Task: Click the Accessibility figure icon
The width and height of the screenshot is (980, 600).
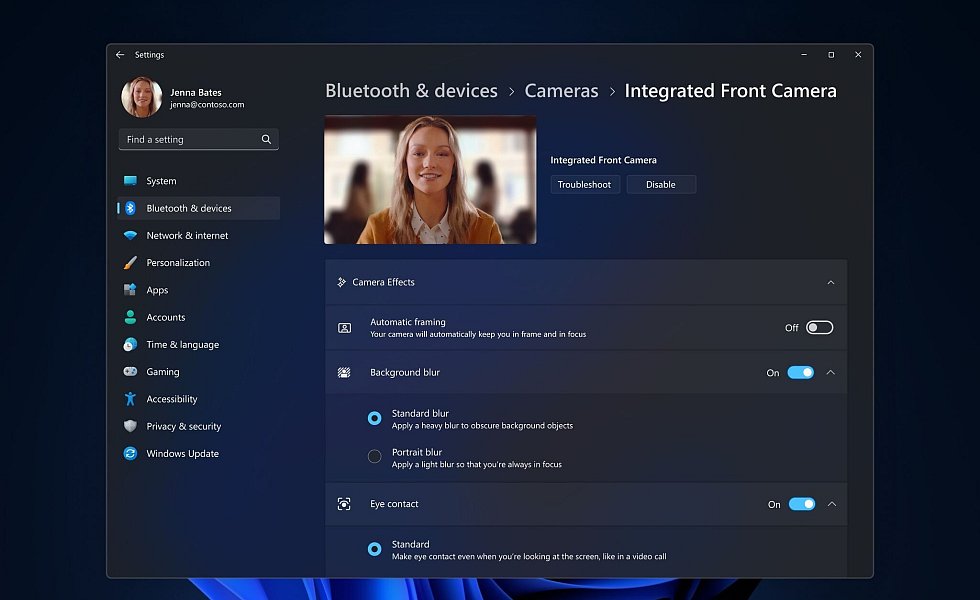Action: 130,399
